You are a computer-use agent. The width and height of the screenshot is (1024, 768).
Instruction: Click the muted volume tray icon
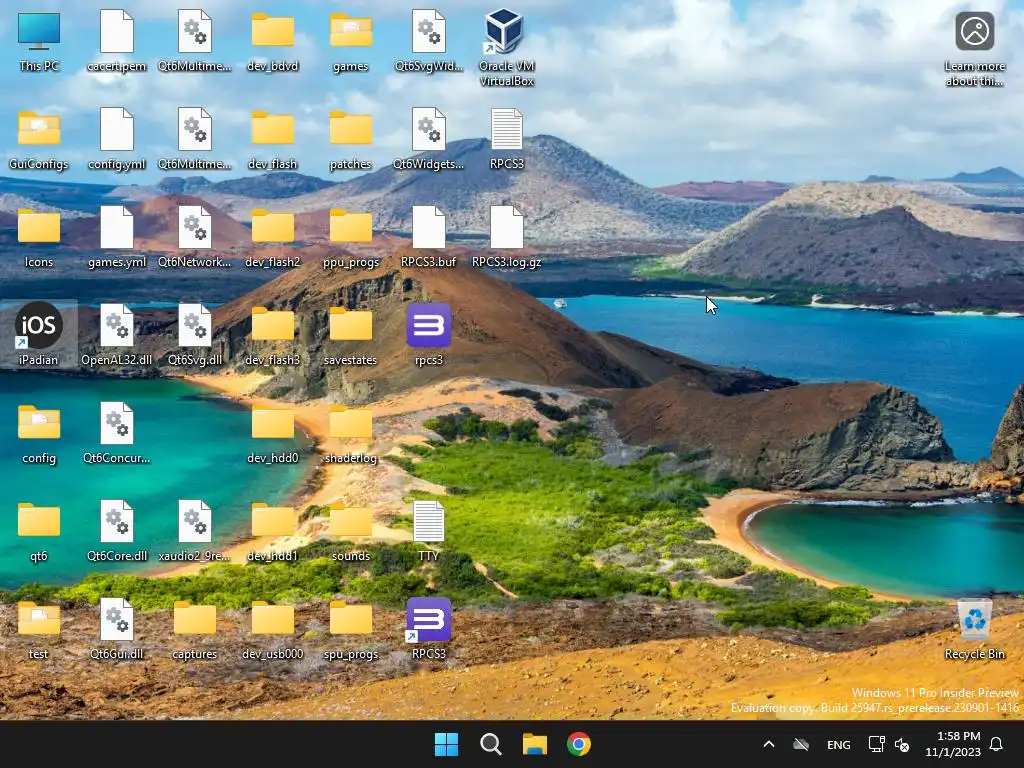[902, 744]
